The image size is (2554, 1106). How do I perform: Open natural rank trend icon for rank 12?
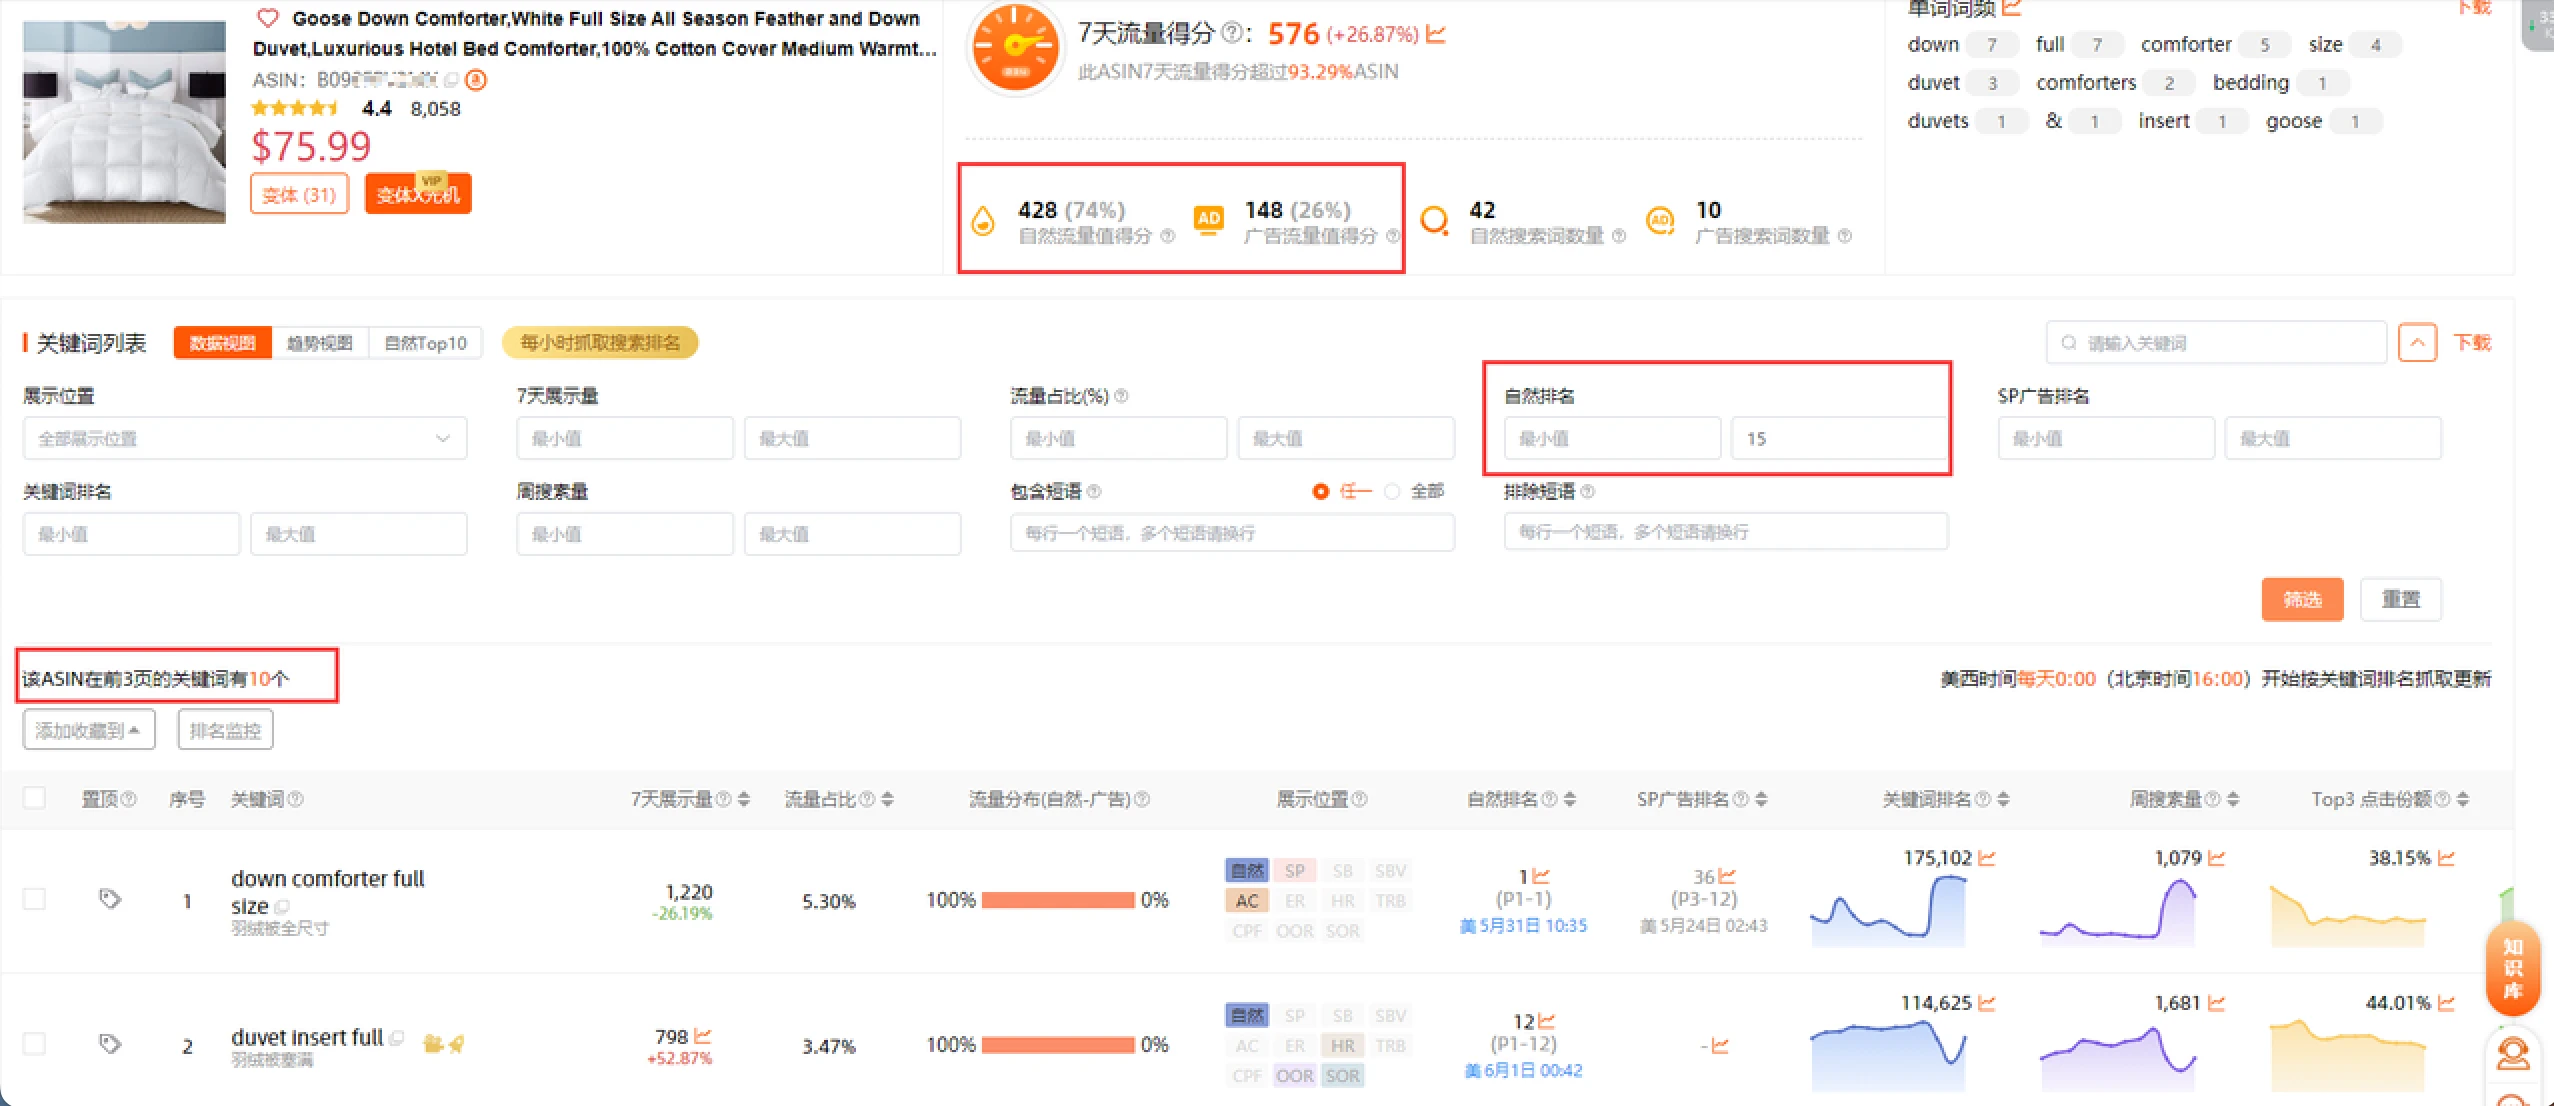(1547, 1021)
